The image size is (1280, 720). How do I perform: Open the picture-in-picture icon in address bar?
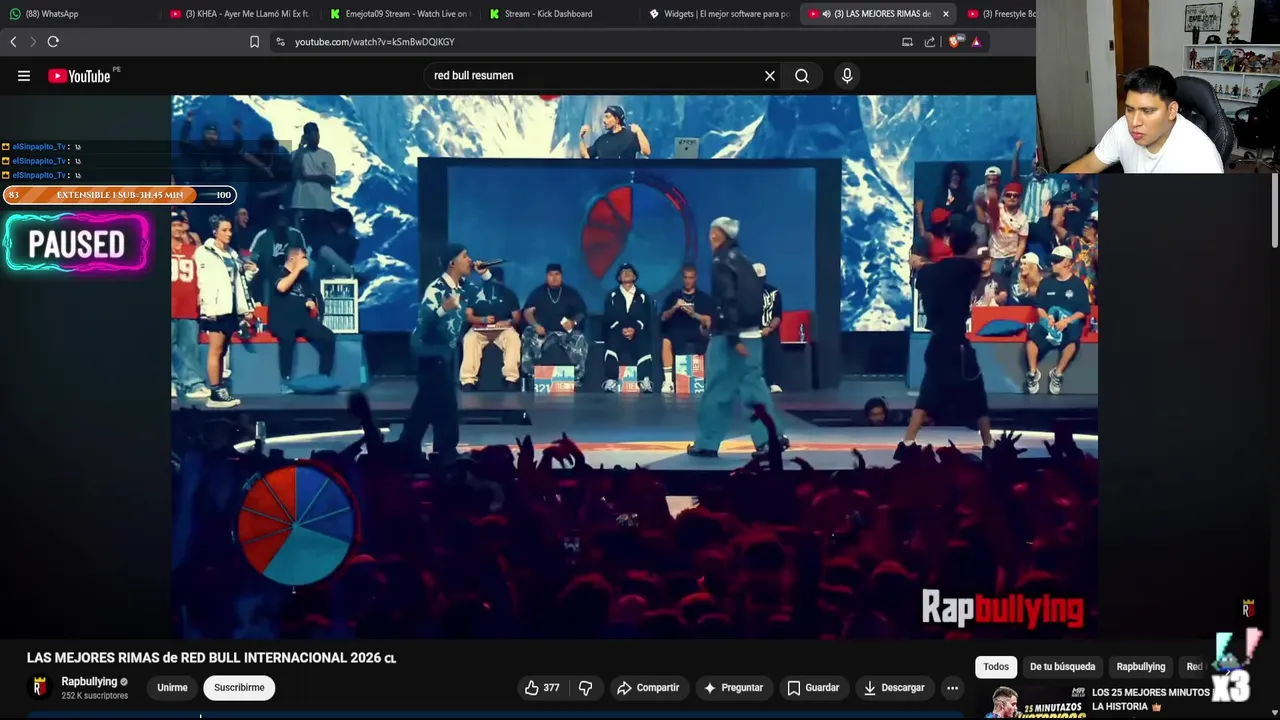tap(907, 42)
